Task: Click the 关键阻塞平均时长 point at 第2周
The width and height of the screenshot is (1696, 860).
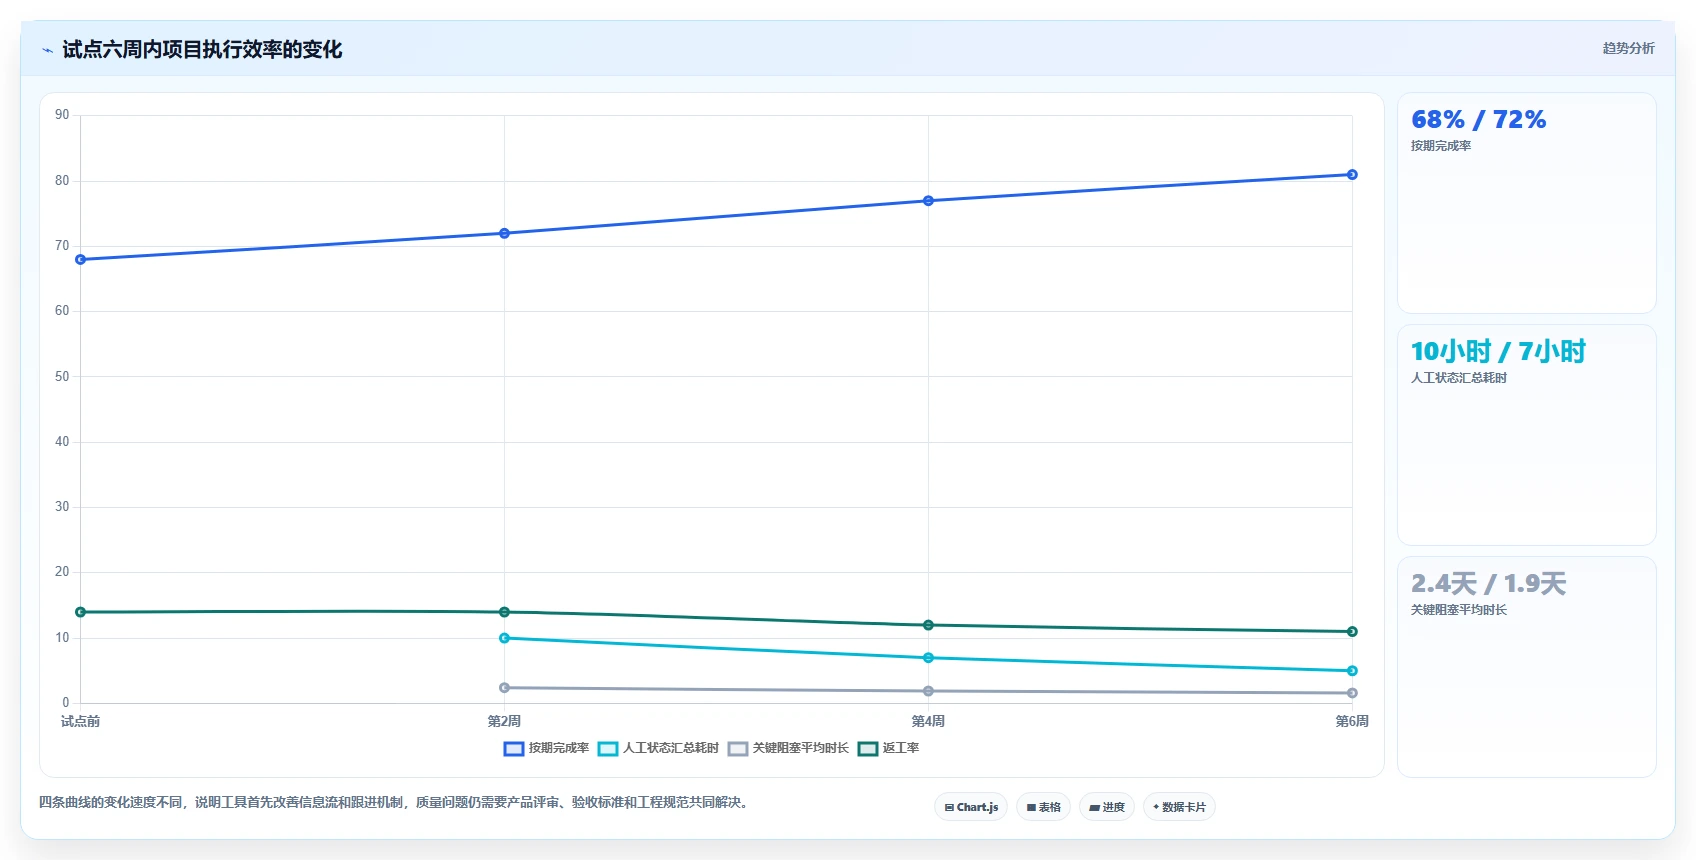Action: pyautogui.click(x=504, y=688)
